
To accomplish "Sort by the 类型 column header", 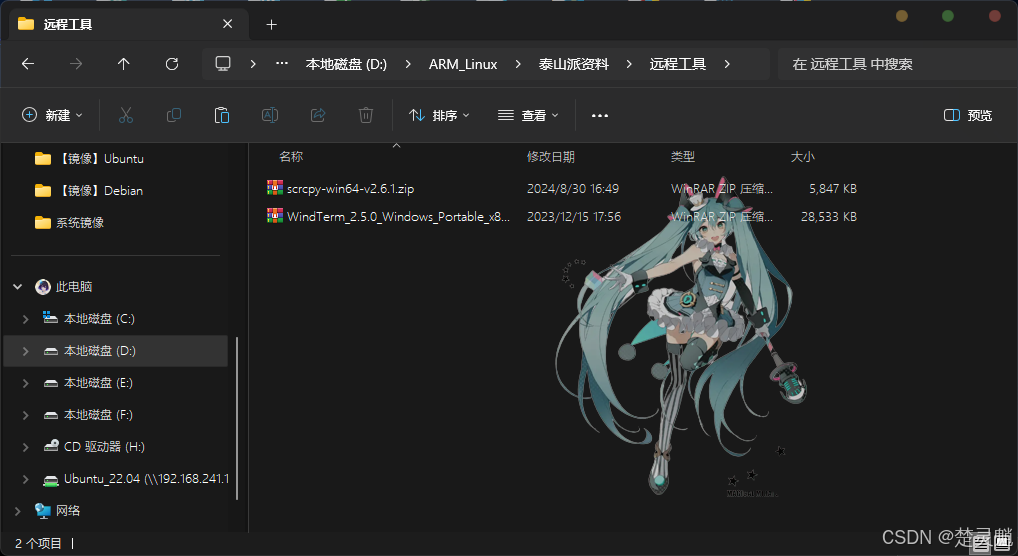I will pyautogui.click(x=682, y=157).
